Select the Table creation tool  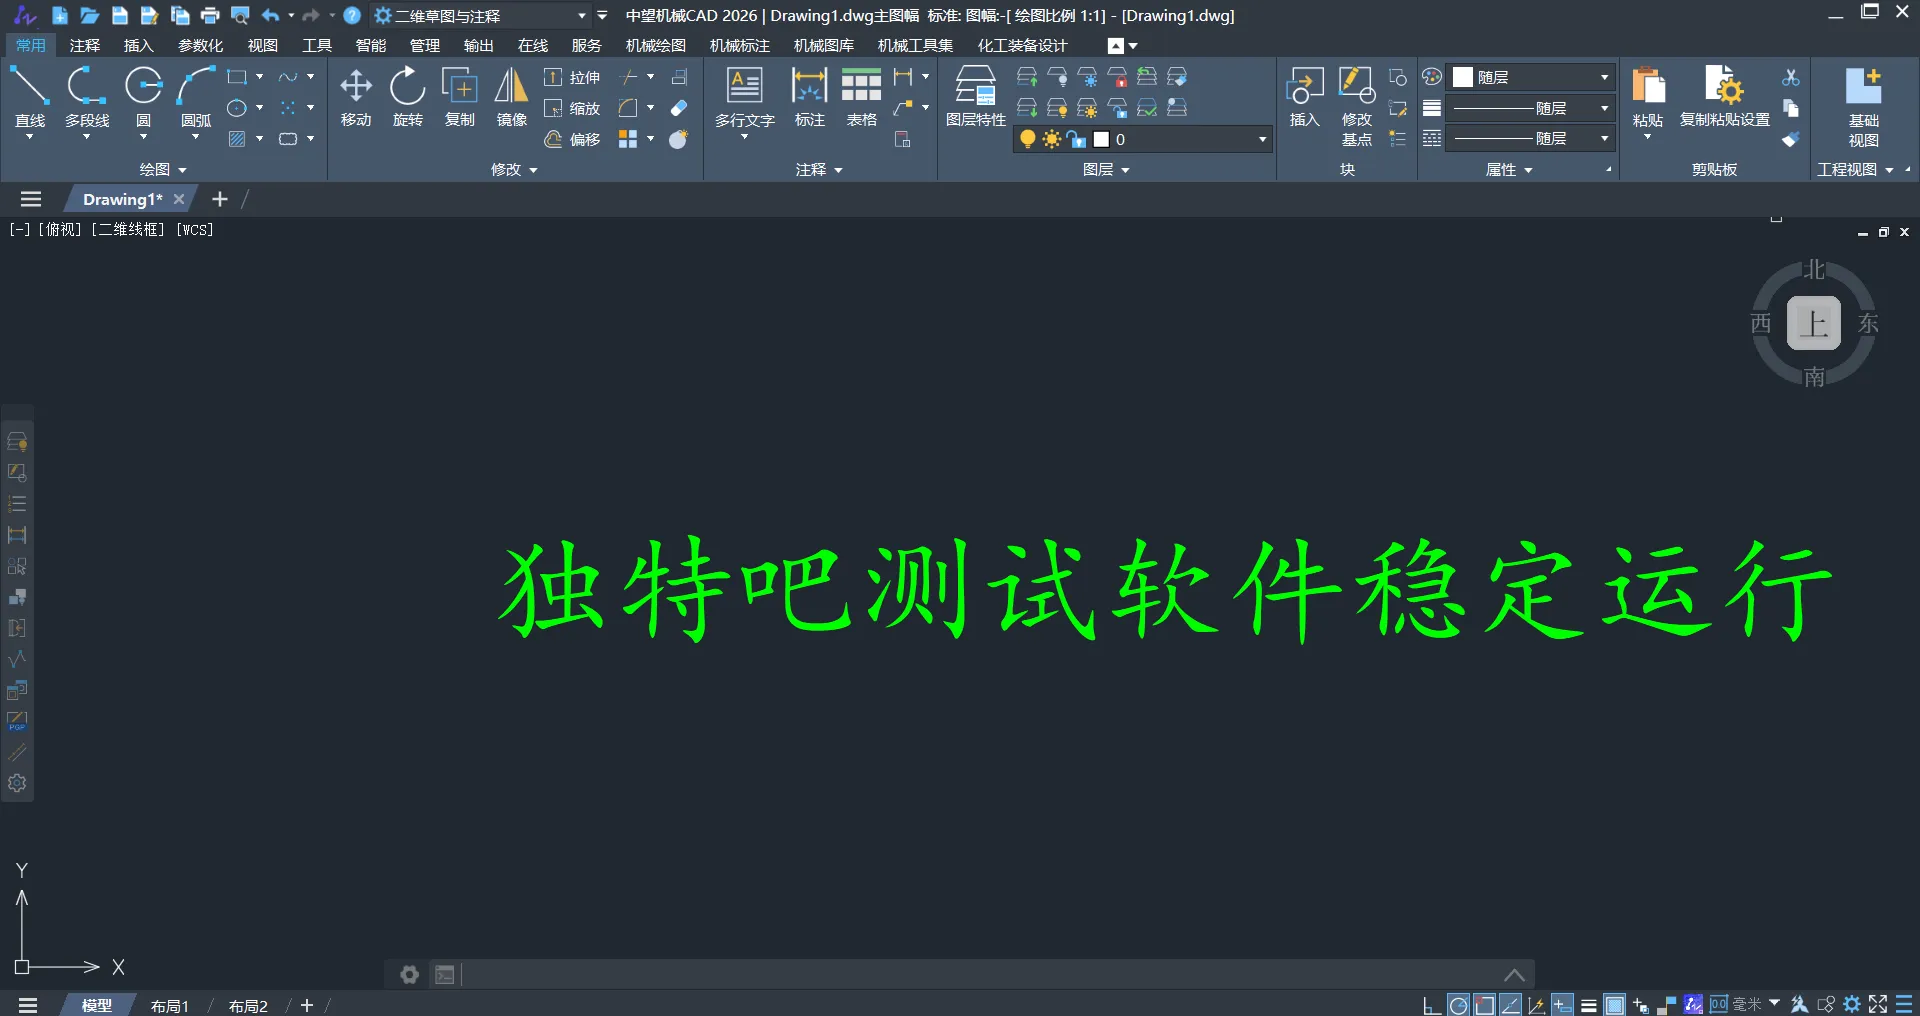click(x=860, y=95)
